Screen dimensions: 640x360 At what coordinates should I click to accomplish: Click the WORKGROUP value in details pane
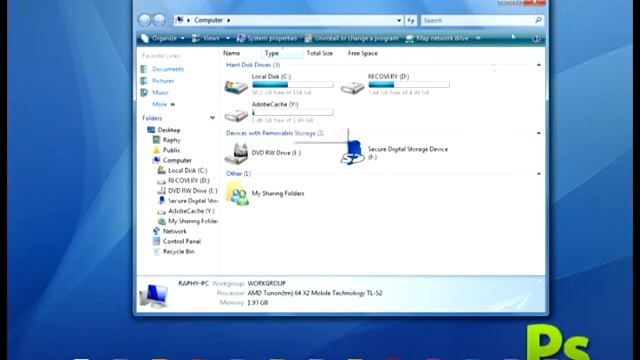click(267, 283)
